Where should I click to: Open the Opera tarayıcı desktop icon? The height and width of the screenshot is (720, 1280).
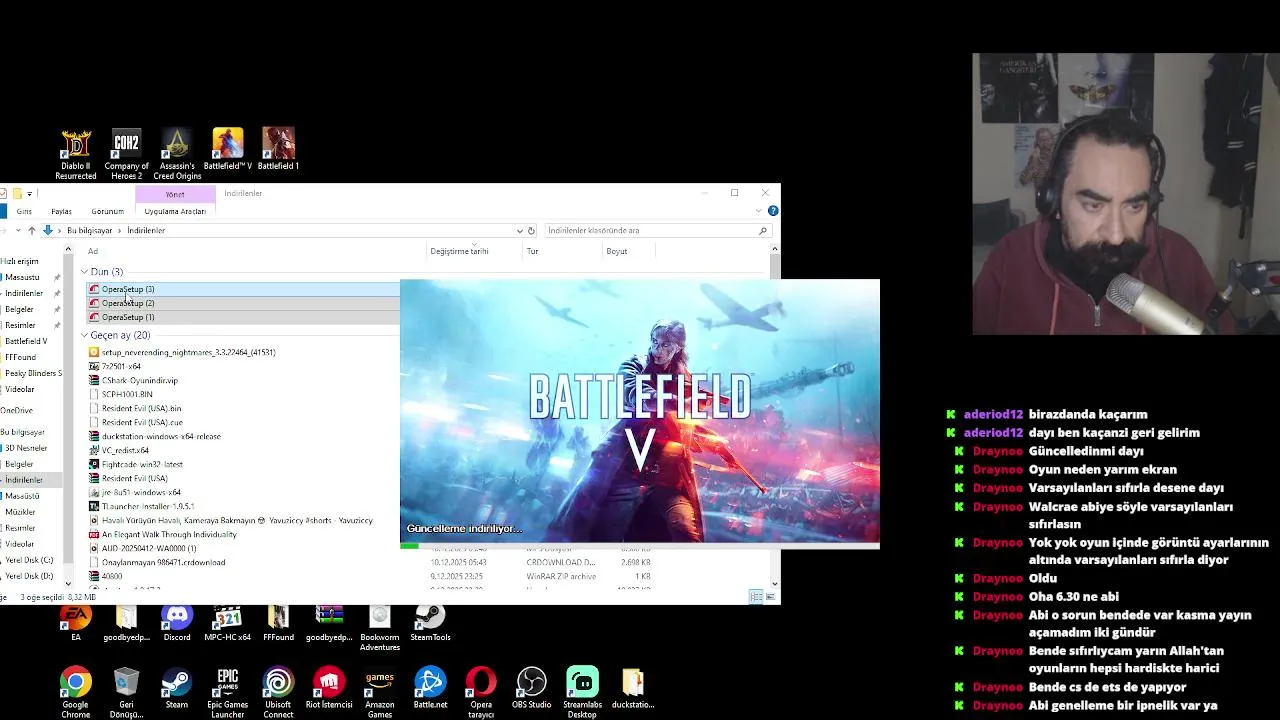(481, 693)
